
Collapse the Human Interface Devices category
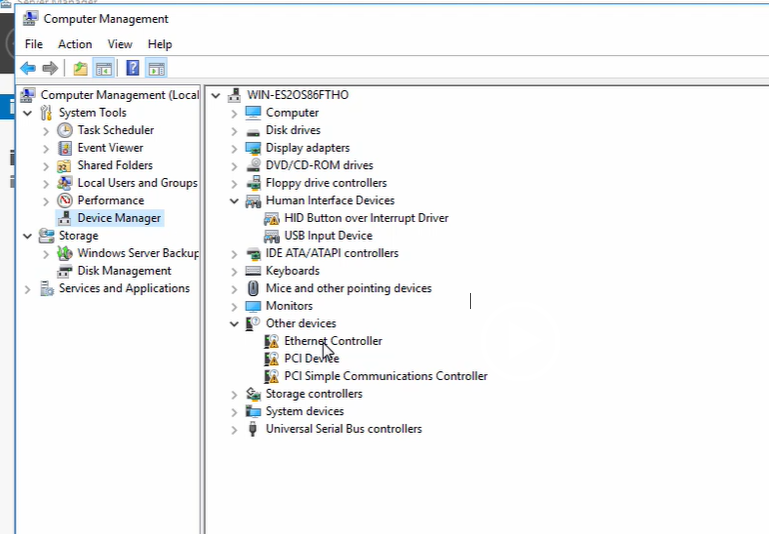pos(234,201)
